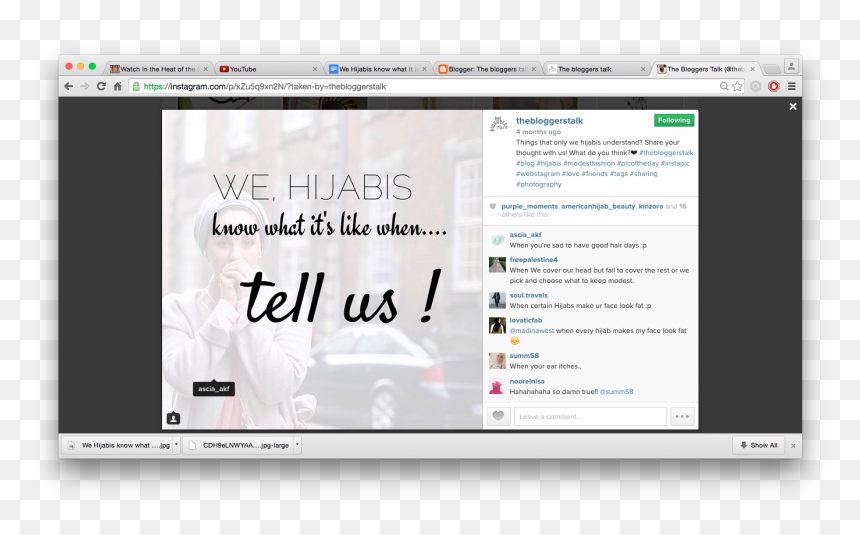Switch to 'We Hijabis know what it' tab
This screenshot has width=860, height=535.
click(375, 69)
